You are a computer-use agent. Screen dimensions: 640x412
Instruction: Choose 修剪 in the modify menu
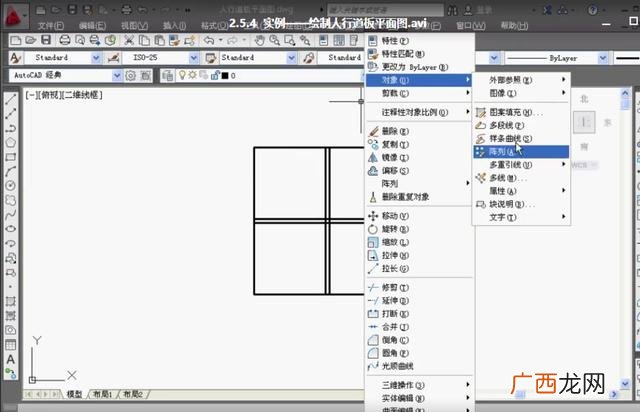[x=420, y=287]
